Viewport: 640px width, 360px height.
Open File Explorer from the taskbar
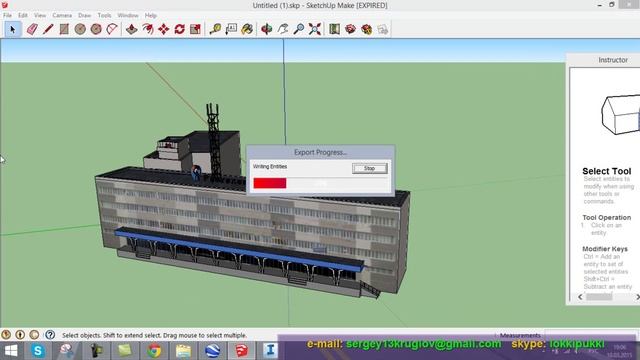point(183,351)
